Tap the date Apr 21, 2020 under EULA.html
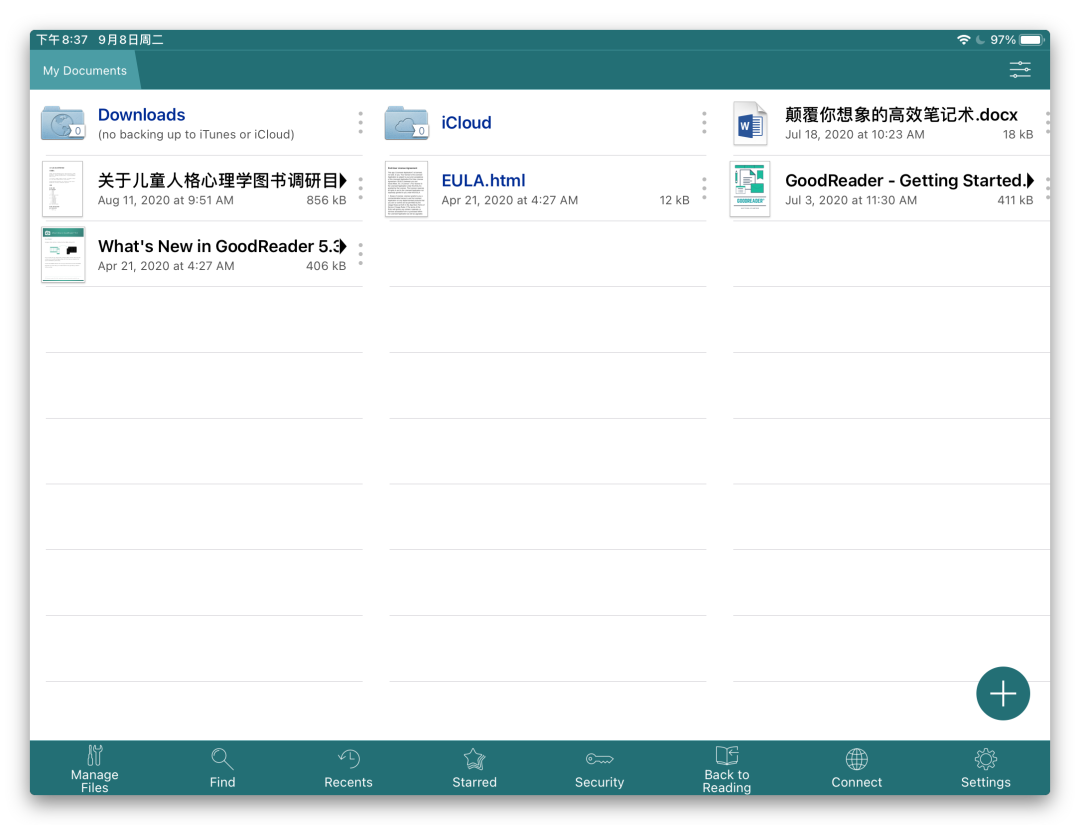The image size is (1080, 825). (510, 200)
